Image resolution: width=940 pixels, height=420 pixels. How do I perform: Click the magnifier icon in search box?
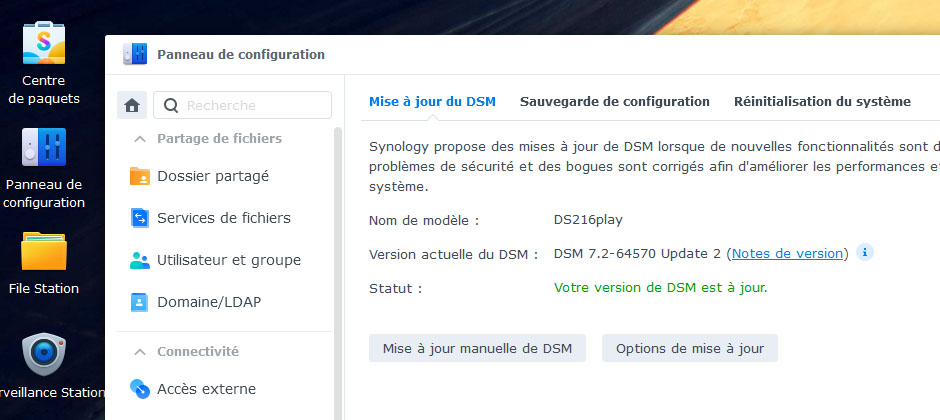point(171,106)
